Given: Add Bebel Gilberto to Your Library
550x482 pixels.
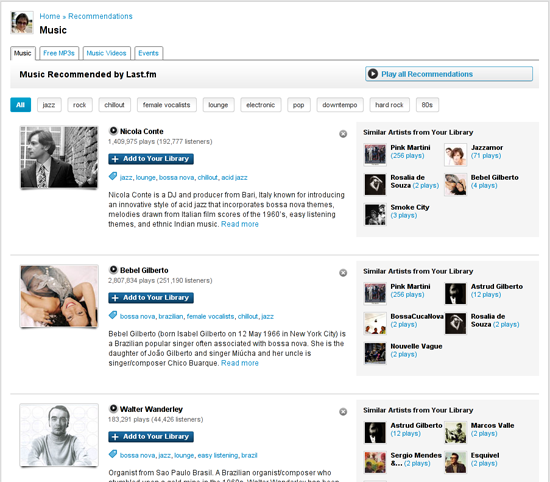Looking at the screenshot, I should point(151,297).
